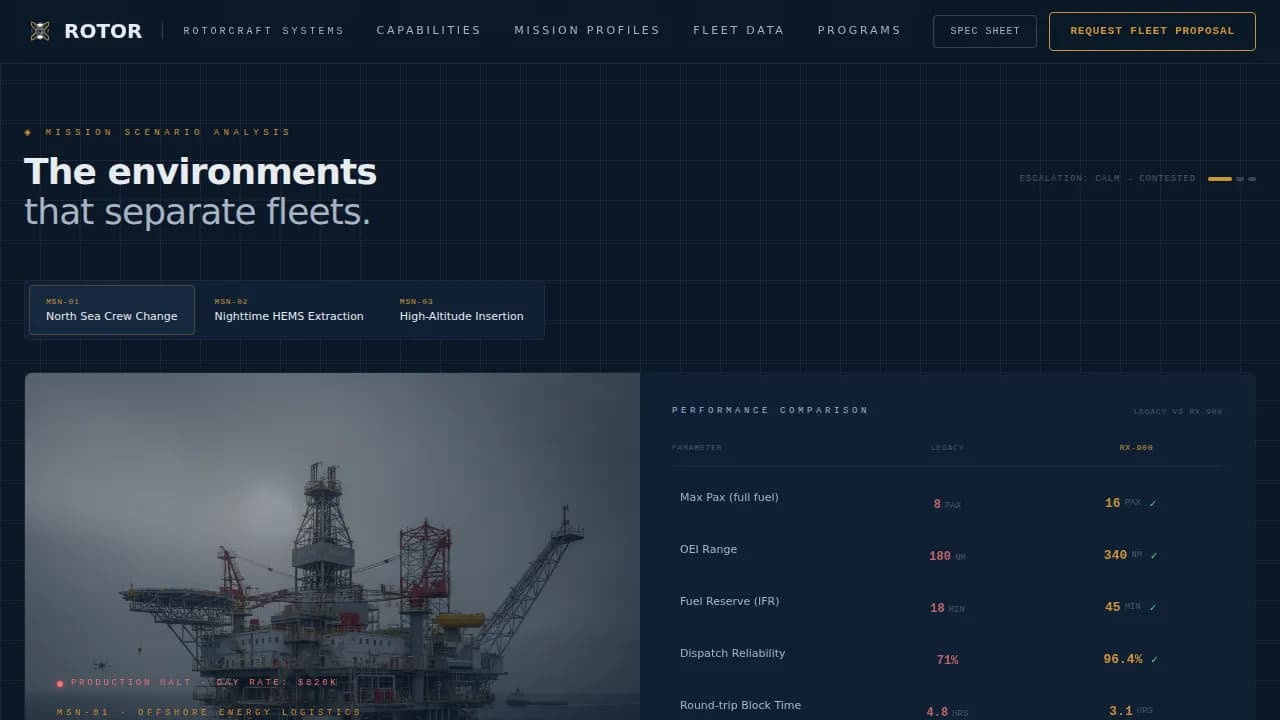Switch to High-Altitude Insertion tab
The image size is (1280, 720).
[461, 310]
